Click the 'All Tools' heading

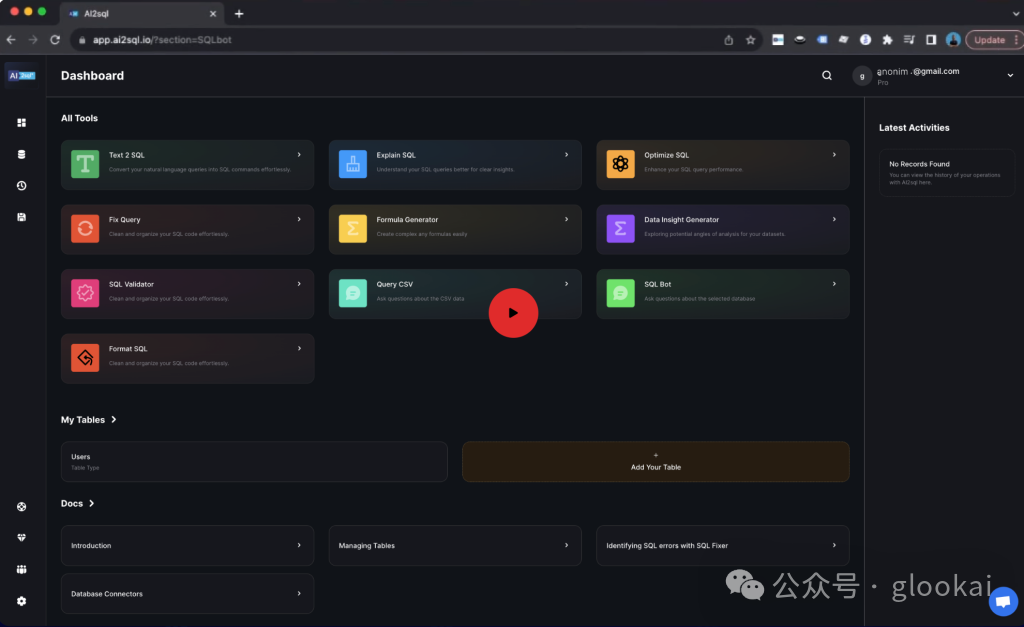tap(79, 118)
